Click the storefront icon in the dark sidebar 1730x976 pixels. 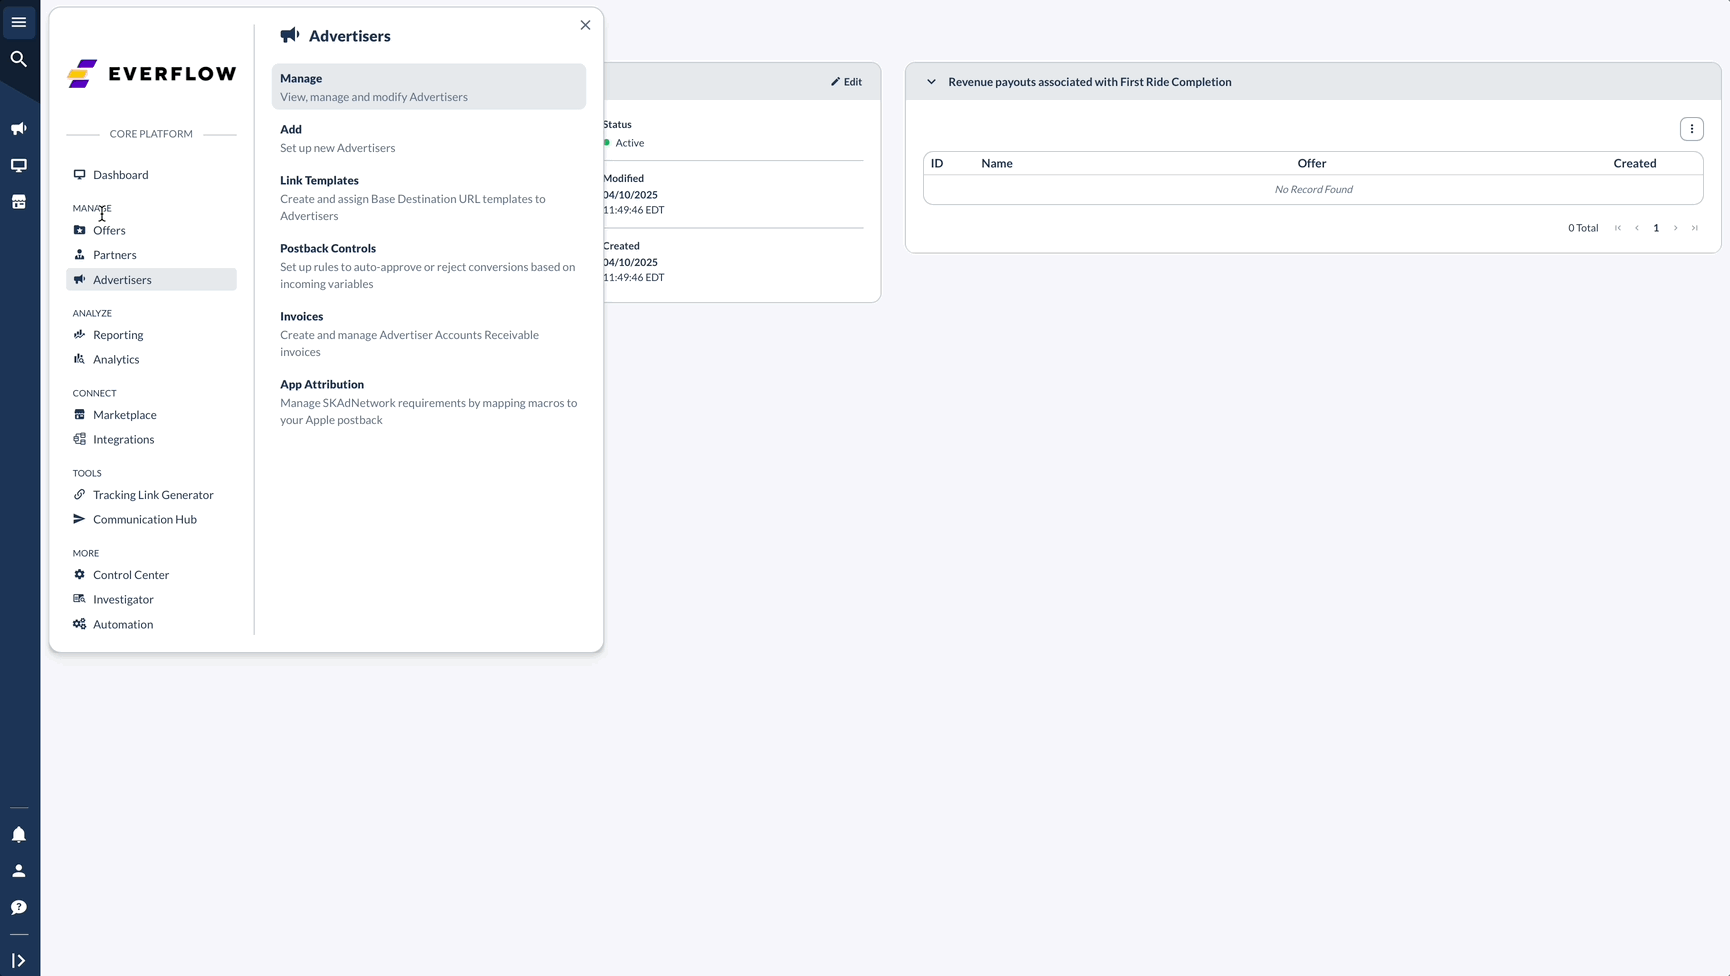click(x=19, y=202)
